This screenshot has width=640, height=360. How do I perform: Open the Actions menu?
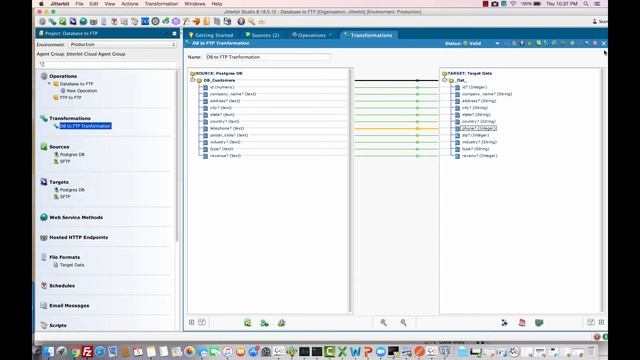pyautogui.click(x=130, y=4)
